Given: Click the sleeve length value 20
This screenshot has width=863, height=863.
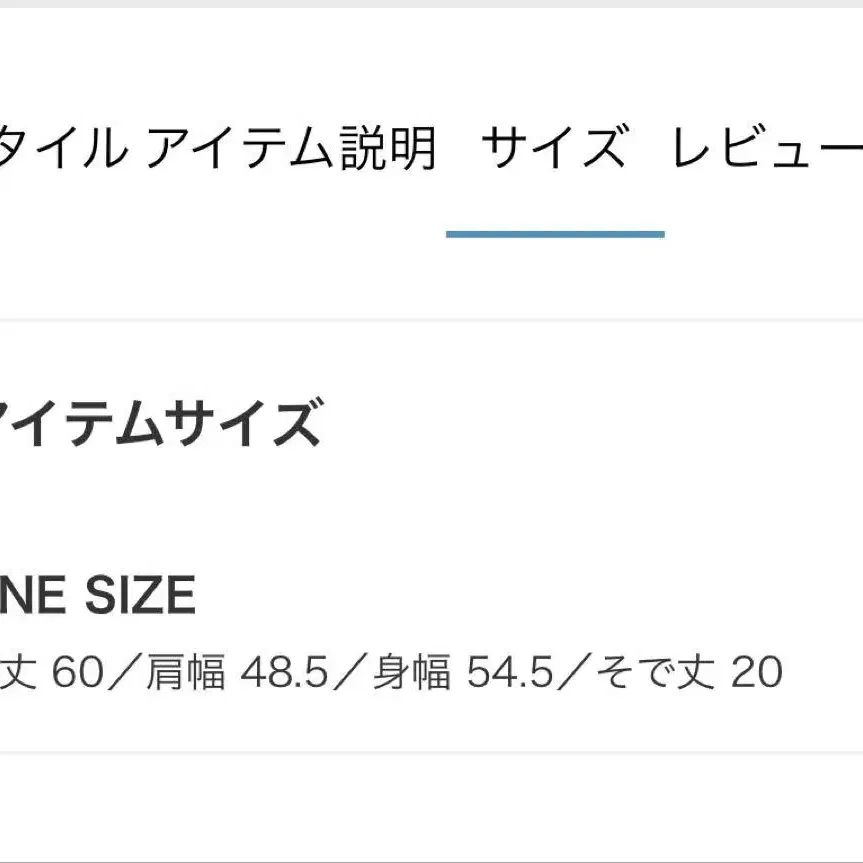Looking at the screenshot, I should point(757,673).
